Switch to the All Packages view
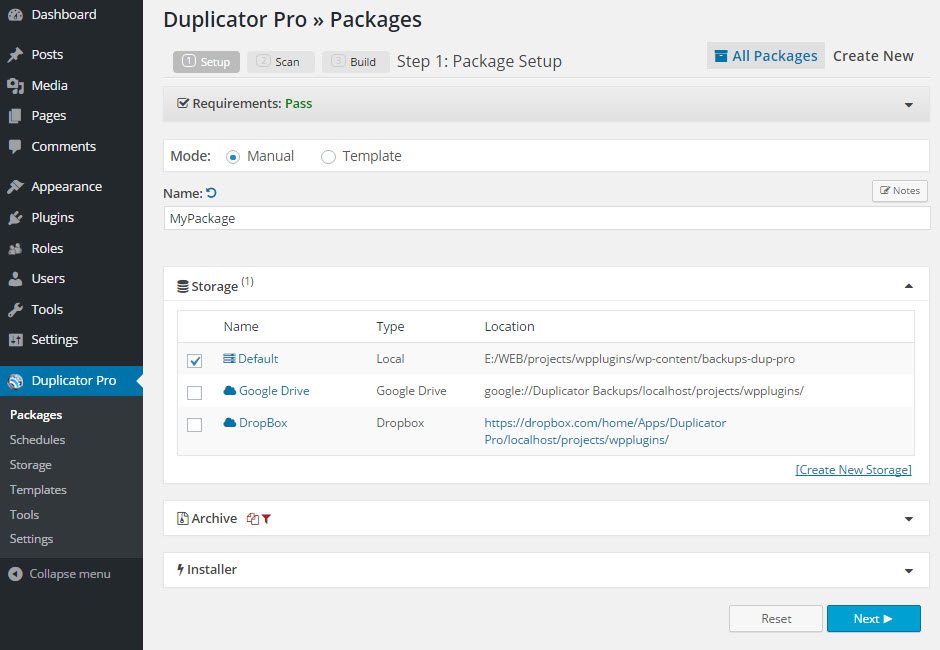This screenshot has width=940, height=650. 765,55
